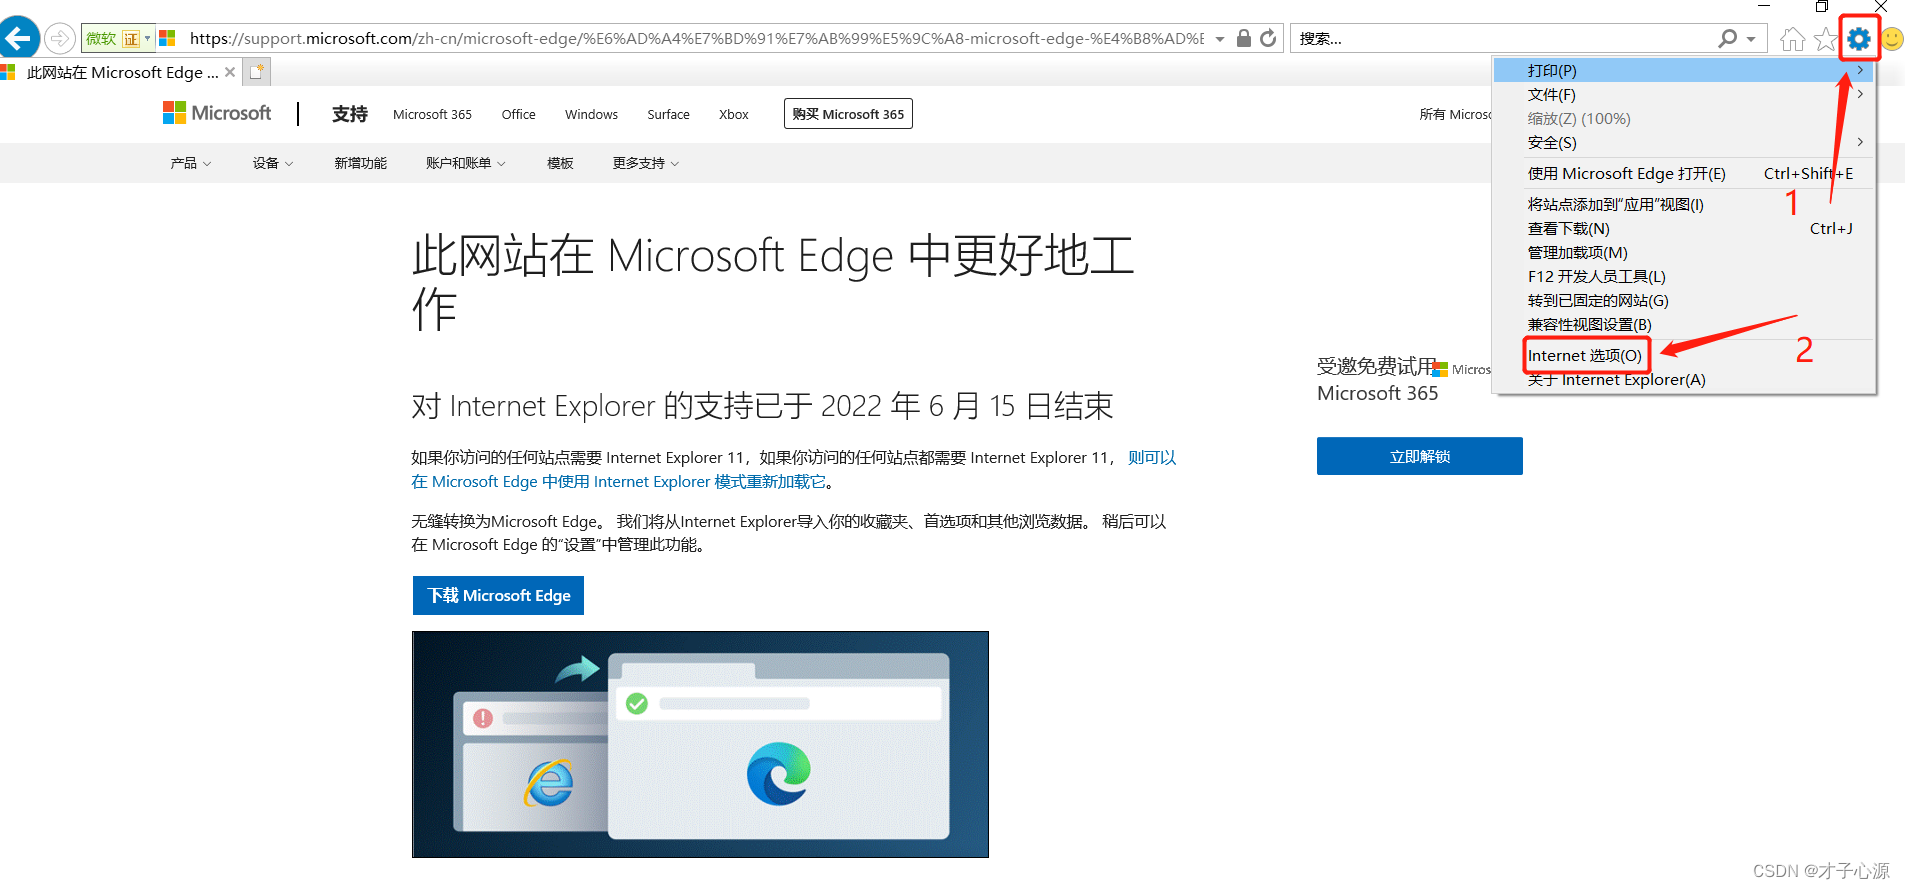The width and height of the screenshot is (1905, 889).
Task: Open the Surface nav link
Action: coord(668,114)
